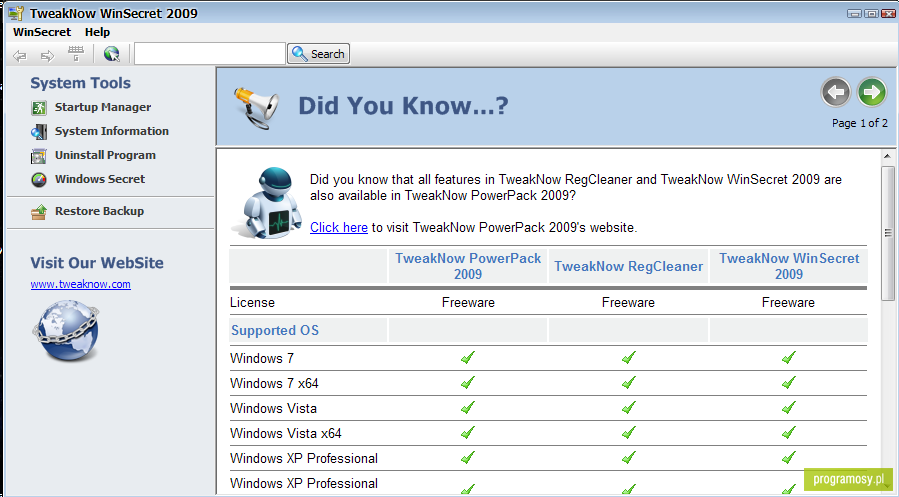899x497 pixels.
Task: Click WinSecret checkmark in Windows Vista x64 row
Action: click(x=789, y=432)
